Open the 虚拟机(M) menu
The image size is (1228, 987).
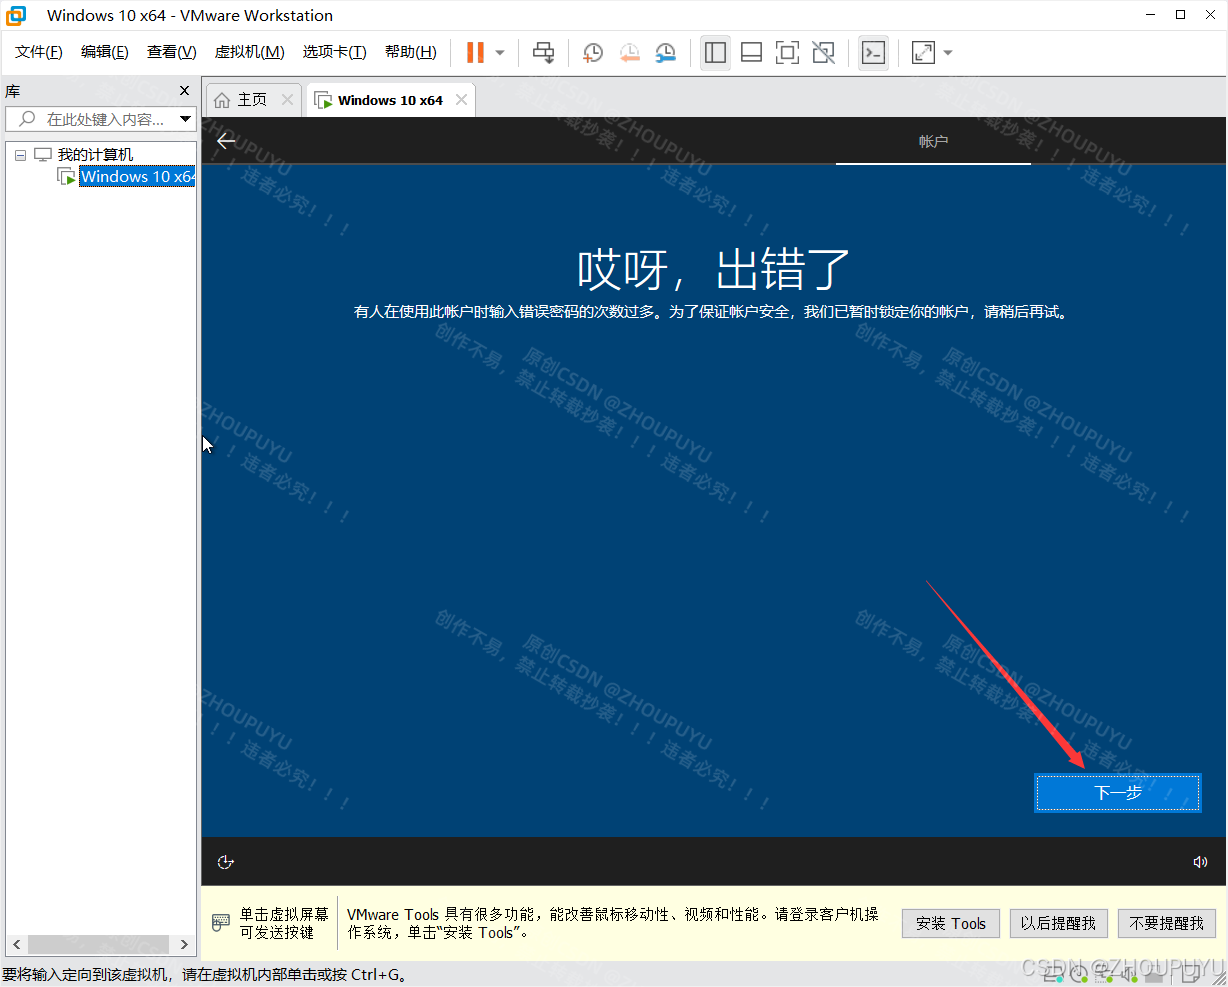[250, 52]
